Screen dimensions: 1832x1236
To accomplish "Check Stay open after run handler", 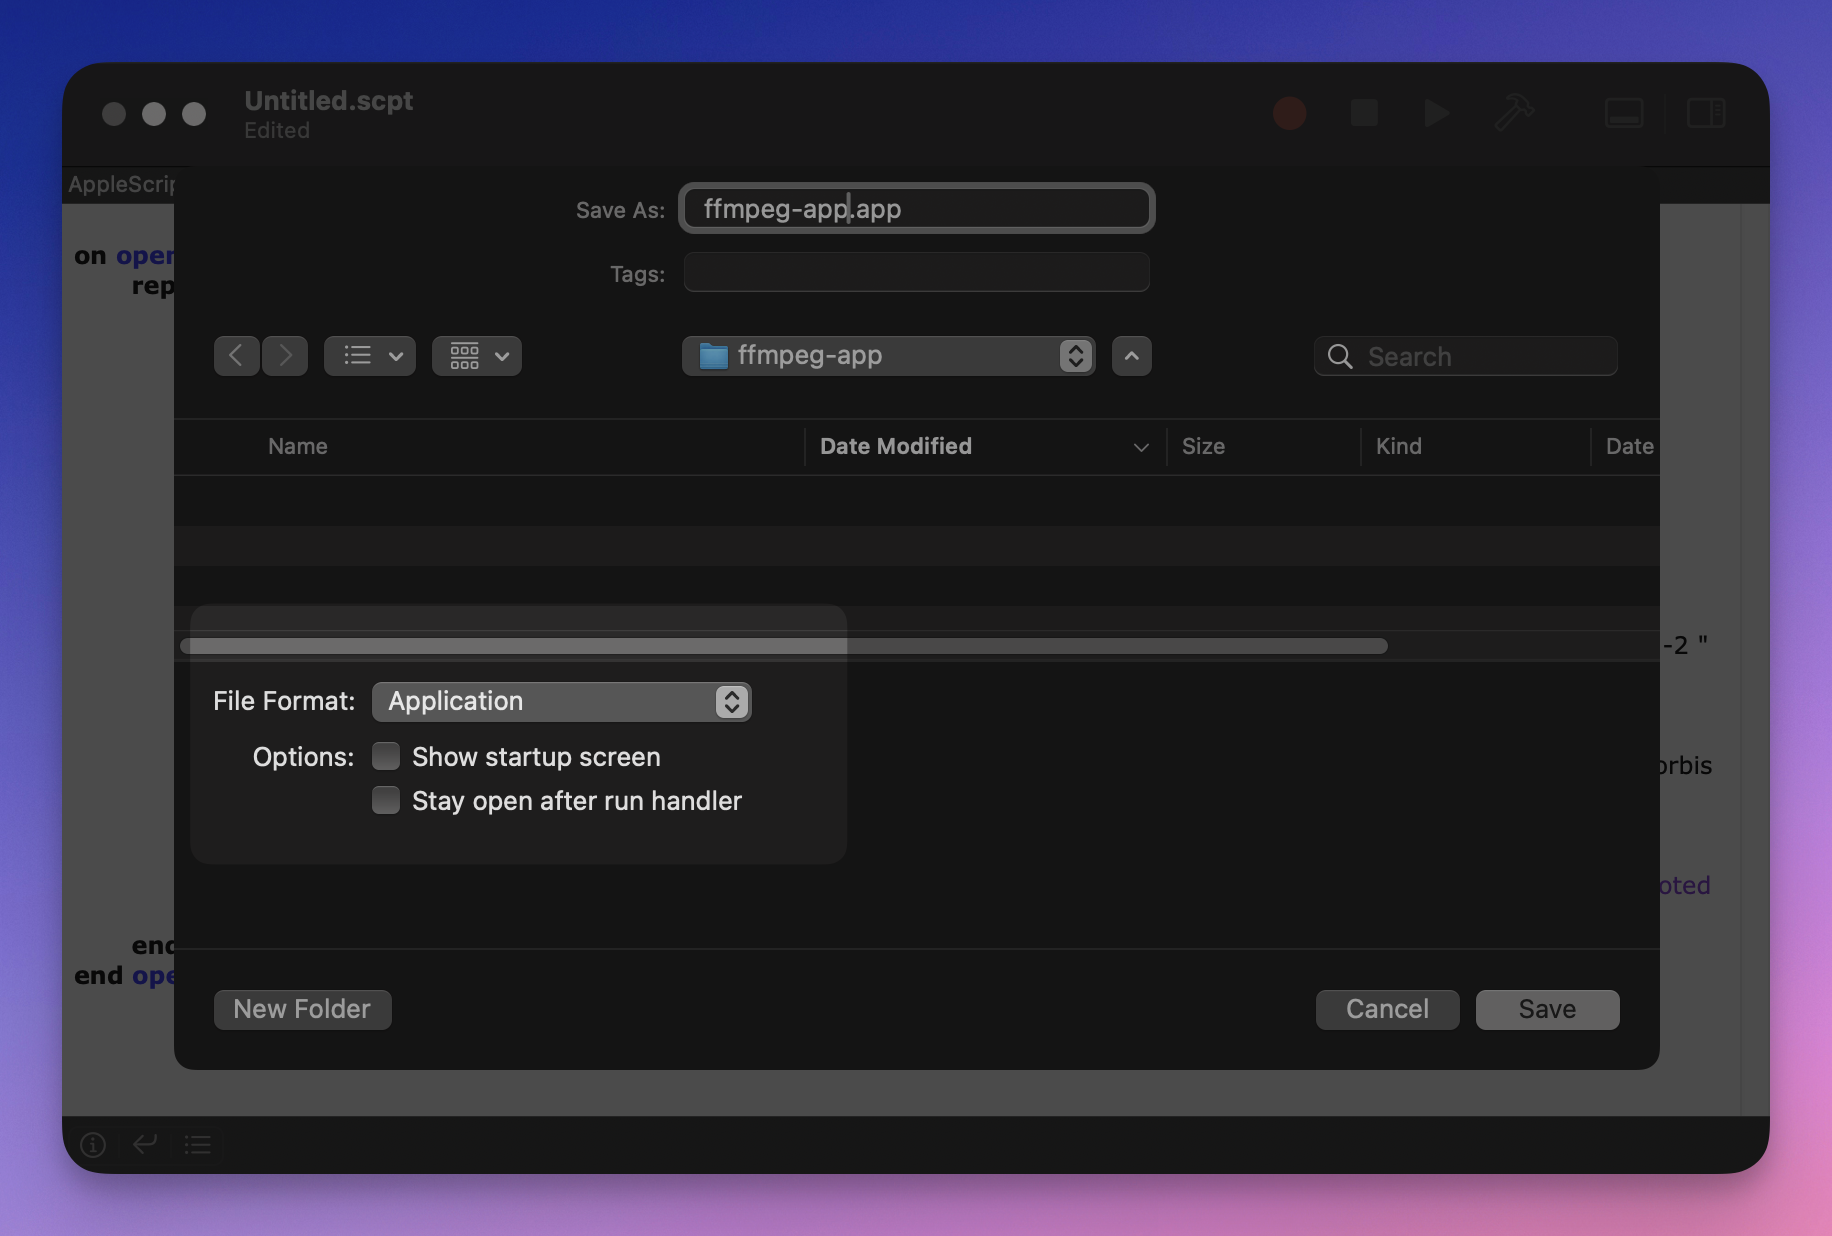I will click(385, 800).
